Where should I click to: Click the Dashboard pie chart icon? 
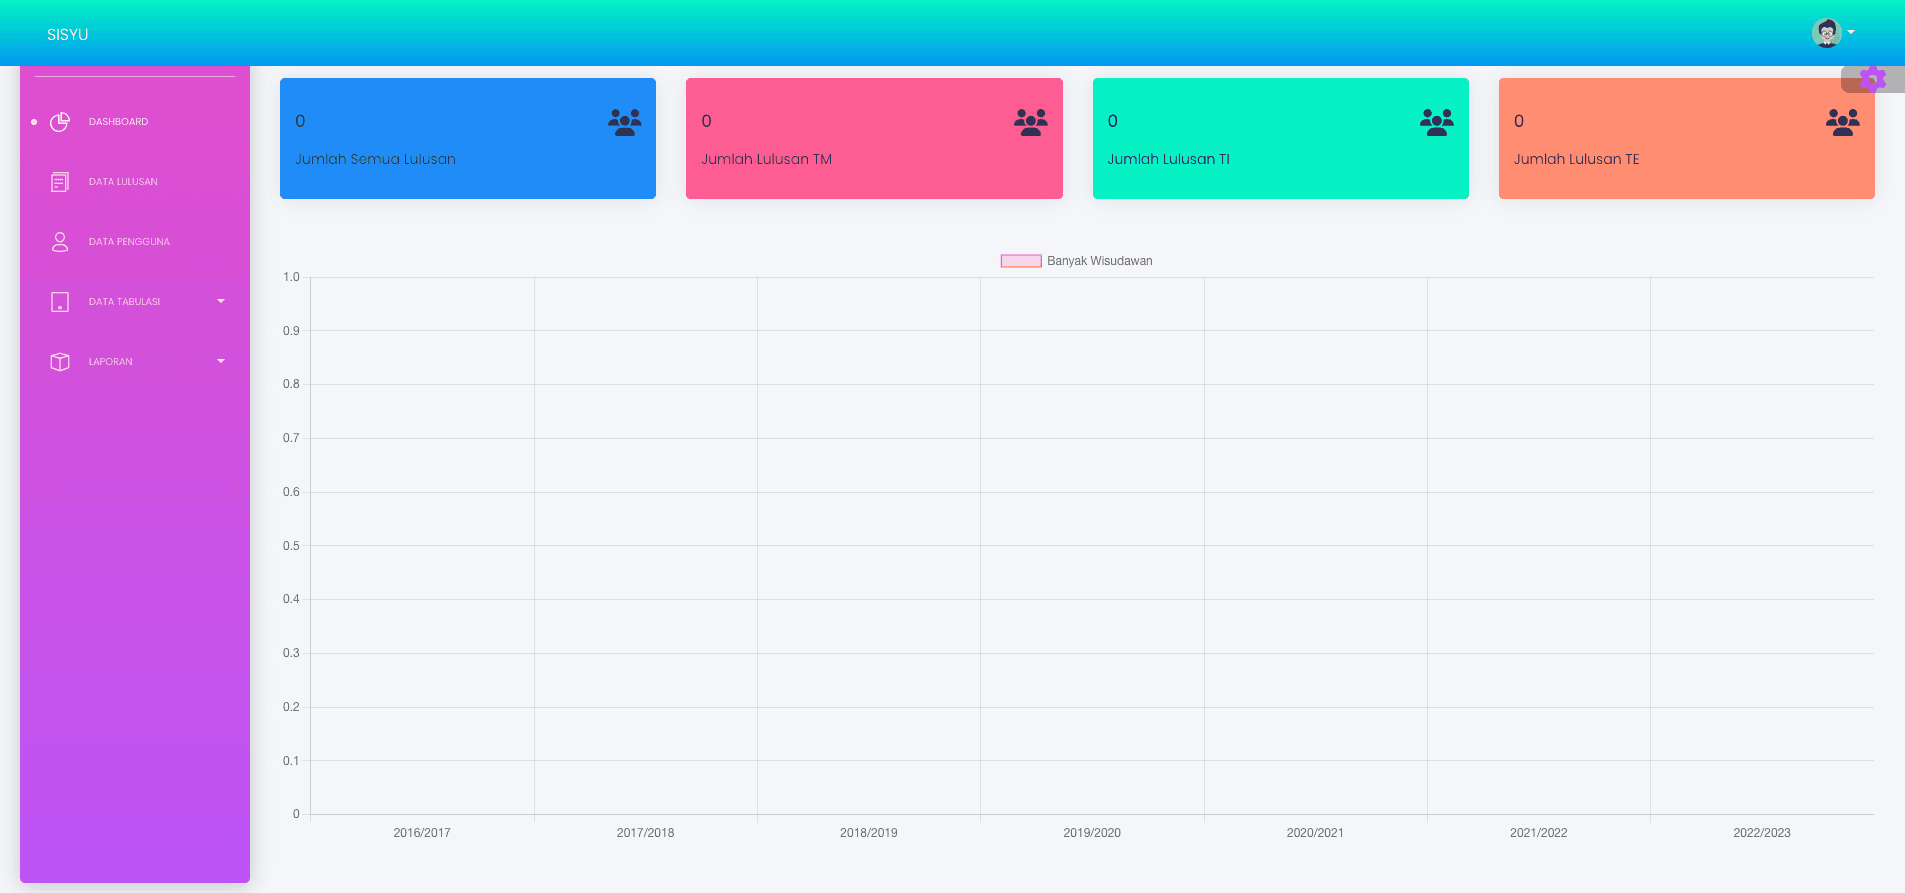click(x=60, y=122)
